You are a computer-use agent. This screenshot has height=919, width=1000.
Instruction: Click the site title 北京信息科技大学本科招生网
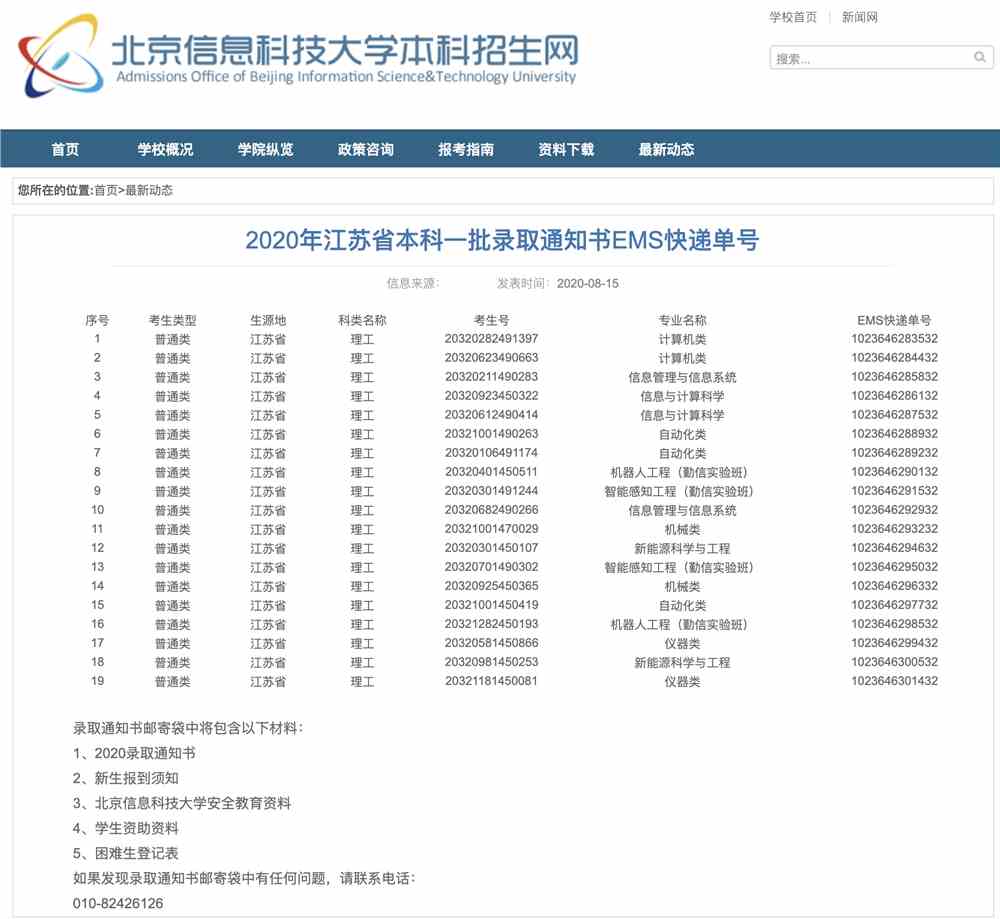coord(345,50)
